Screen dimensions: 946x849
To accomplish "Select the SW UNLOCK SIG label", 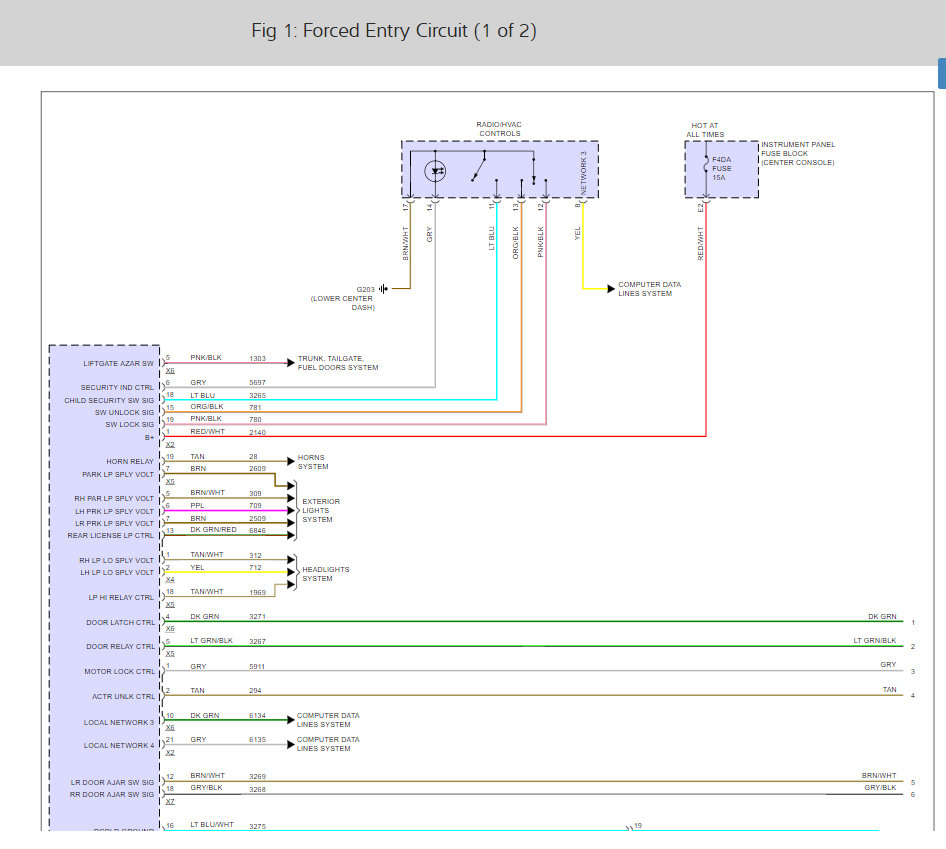I will 124,412.
